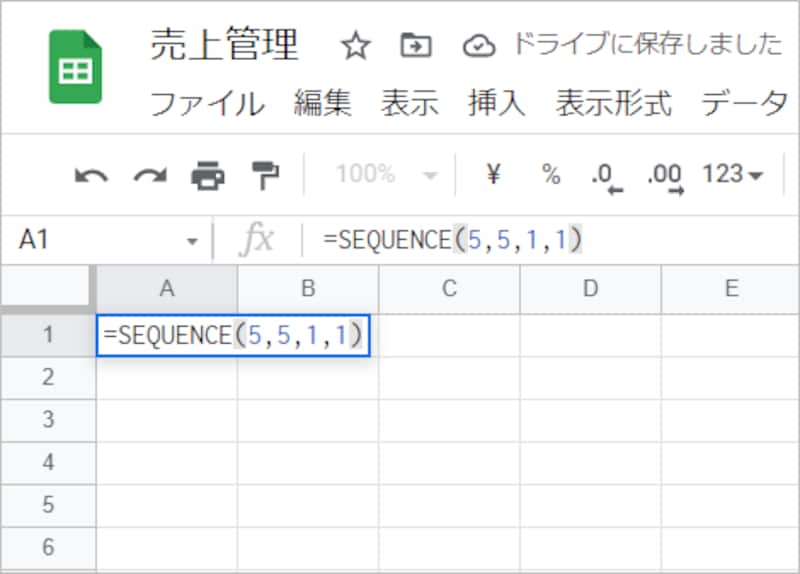
Task: Select cell D4
Action: pyautogui.click(x=590, y=463)
